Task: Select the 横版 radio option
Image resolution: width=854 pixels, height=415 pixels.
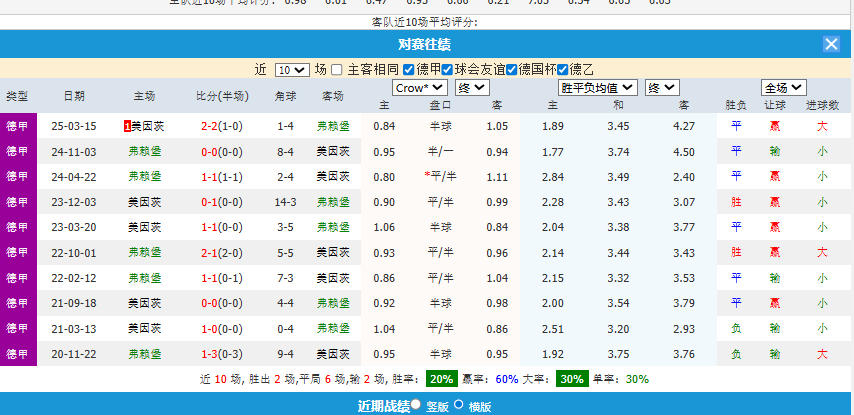Action: [459, 404]
